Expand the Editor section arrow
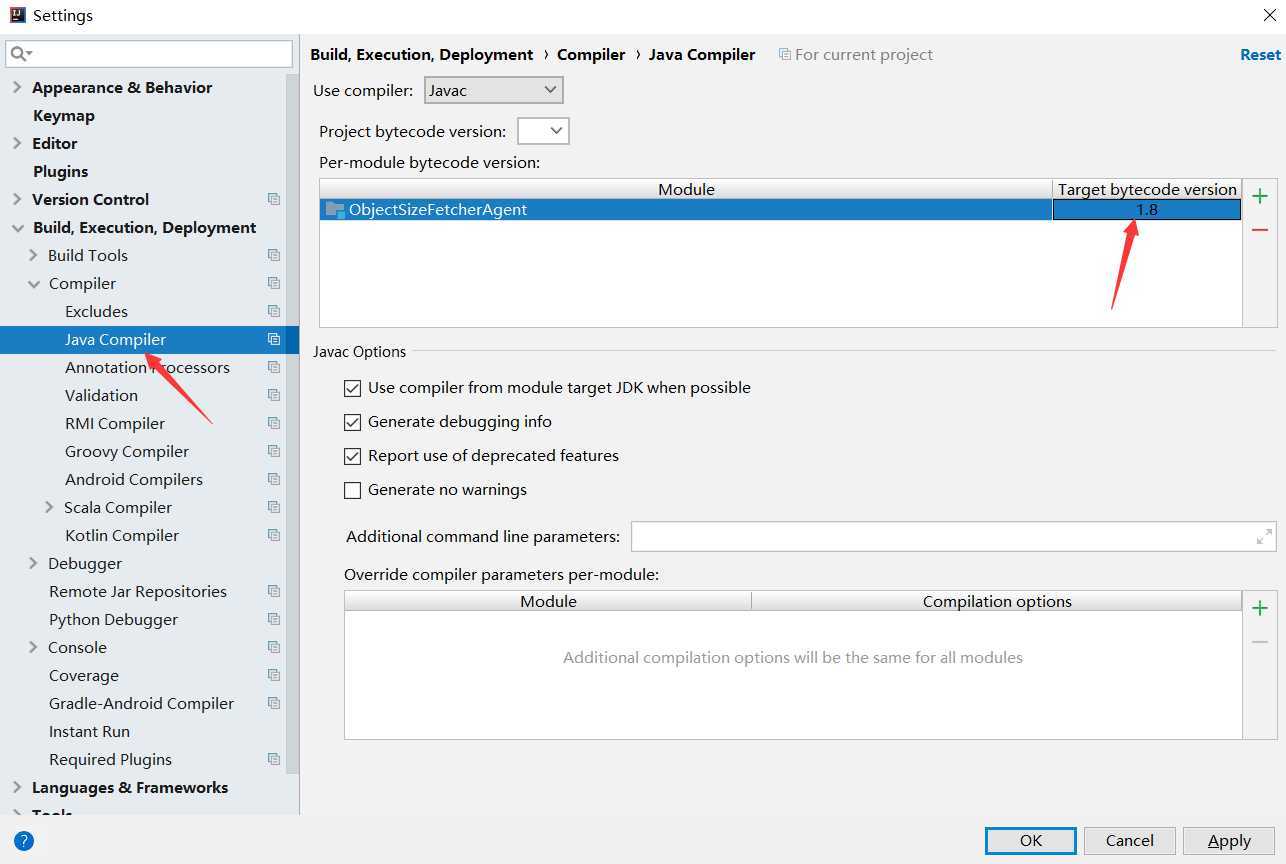This screenshot has height=864, width=1286. (x=17, y=143)
